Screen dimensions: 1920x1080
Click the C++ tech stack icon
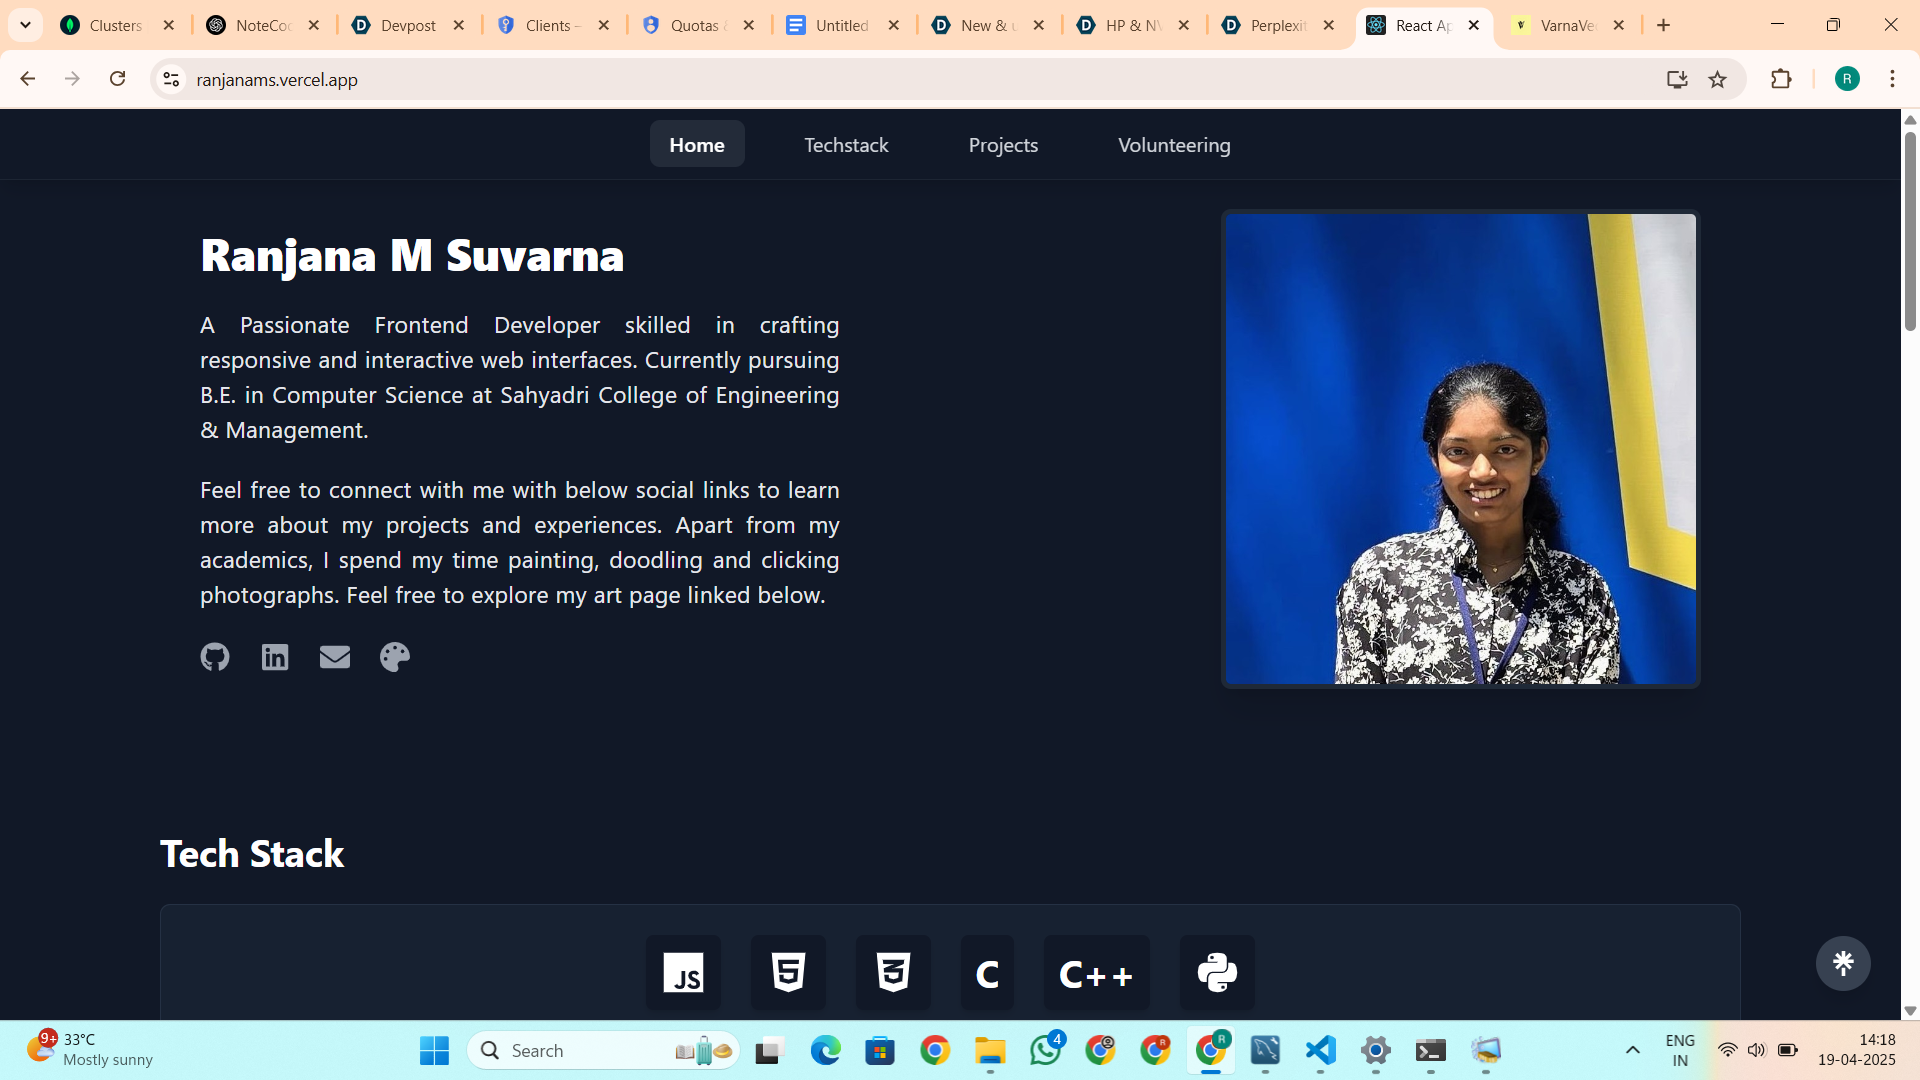(1096, 973)
